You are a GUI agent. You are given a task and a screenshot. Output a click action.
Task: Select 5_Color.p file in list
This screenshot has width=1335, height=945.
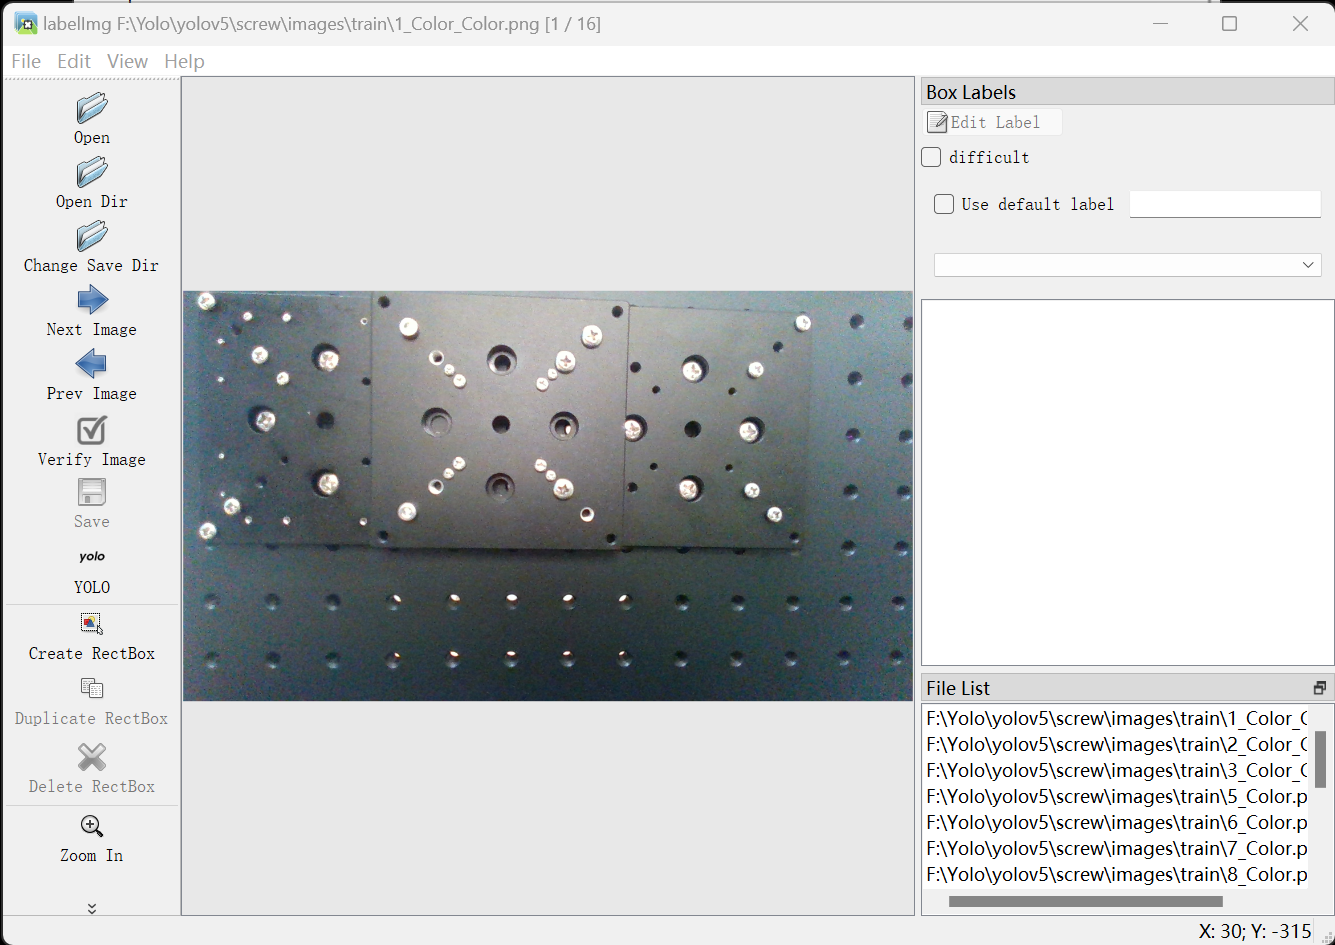pyautogui.click(x=1116, y=796)
